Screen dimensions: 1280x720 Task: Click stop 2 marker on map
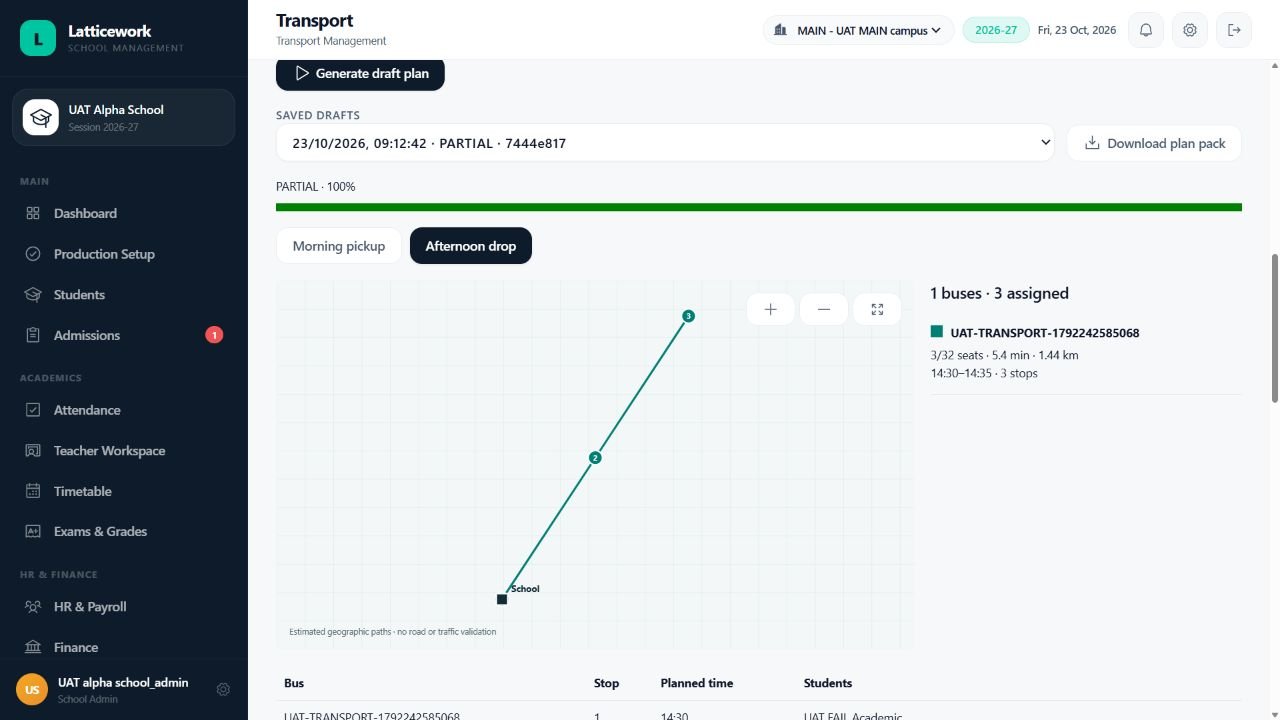pos(595,458)
